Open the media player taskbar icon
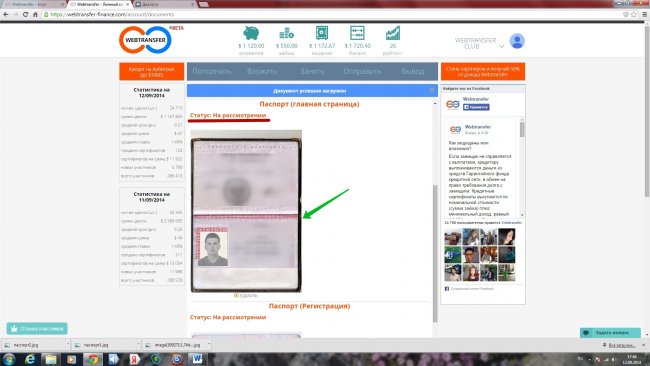650x366 pixels. [72, 359]
